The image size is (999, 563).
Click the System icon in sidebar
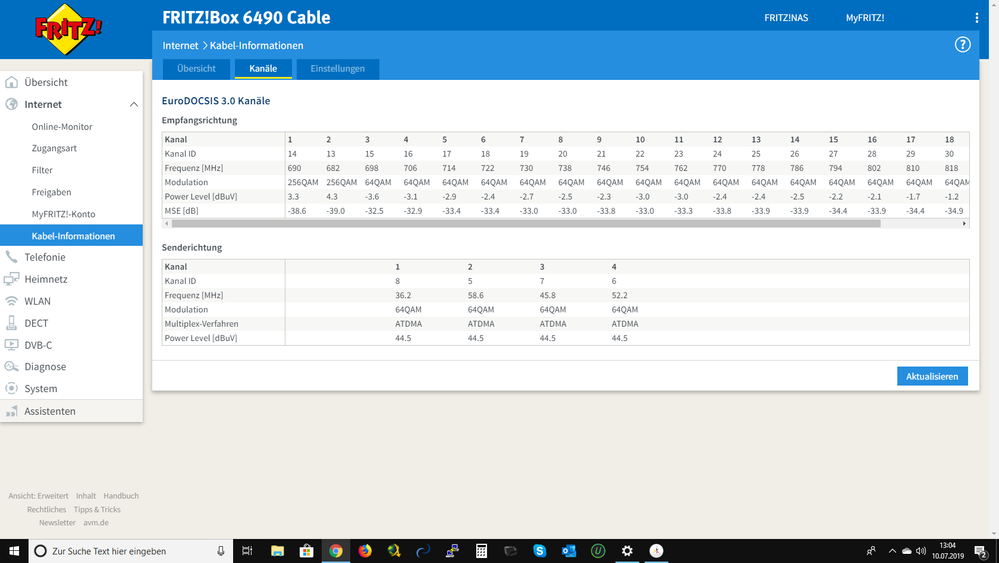tap(11, 388)
